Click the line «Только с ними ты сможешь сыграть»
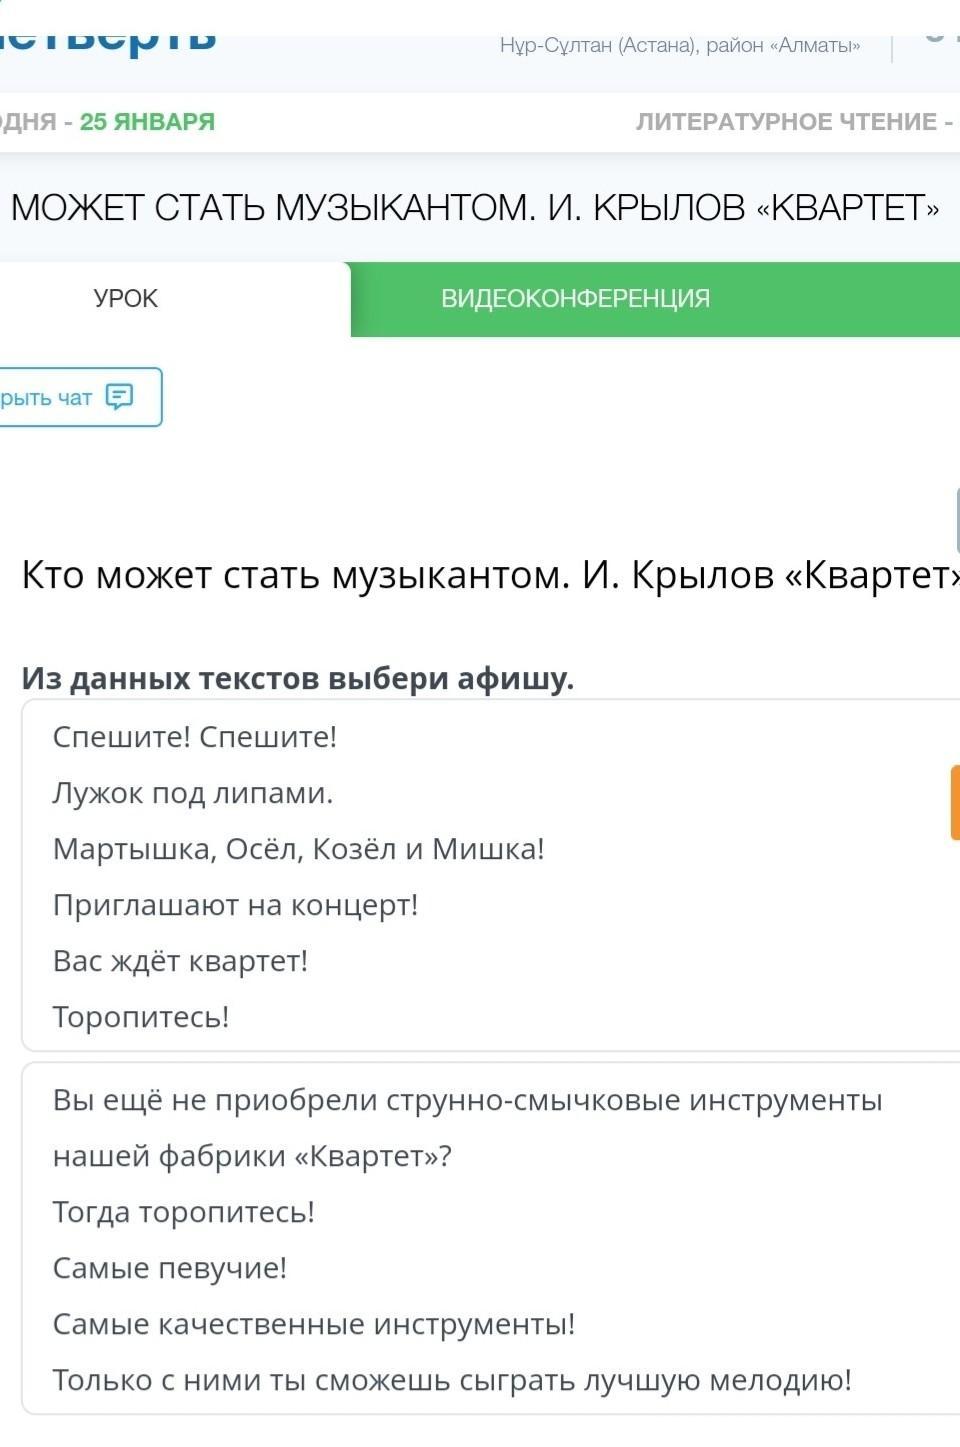The width and height of the screenshot is (960, 1447). (452, 1380)
